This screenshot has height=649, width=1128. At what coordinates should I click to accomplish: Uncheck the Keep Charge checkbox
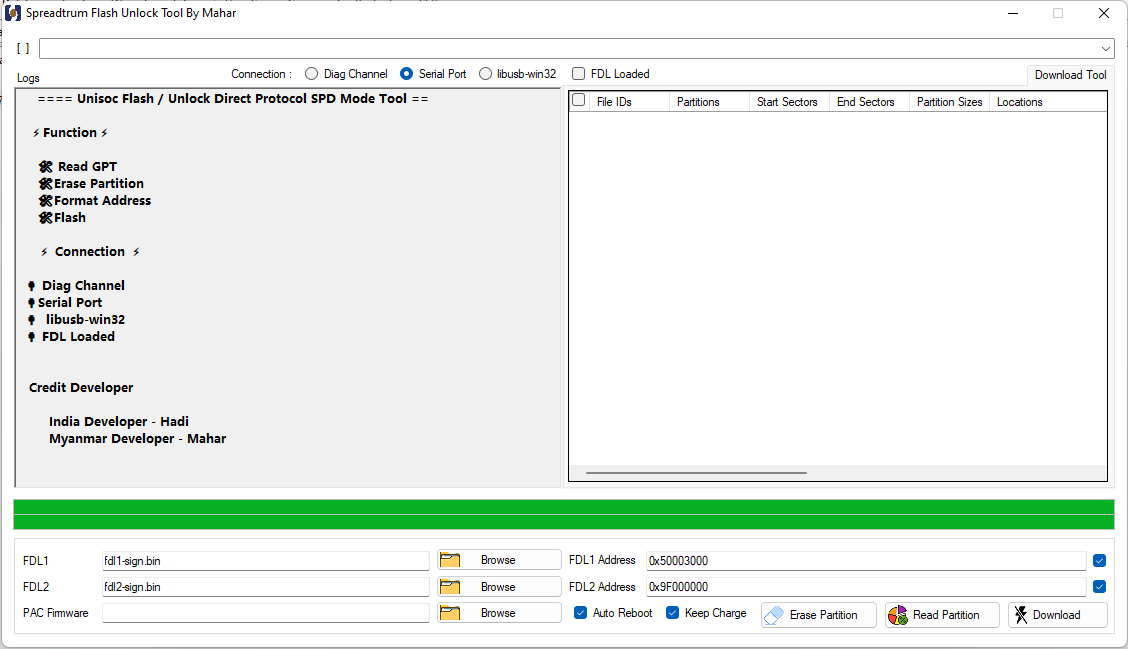(x=672, y=613)
